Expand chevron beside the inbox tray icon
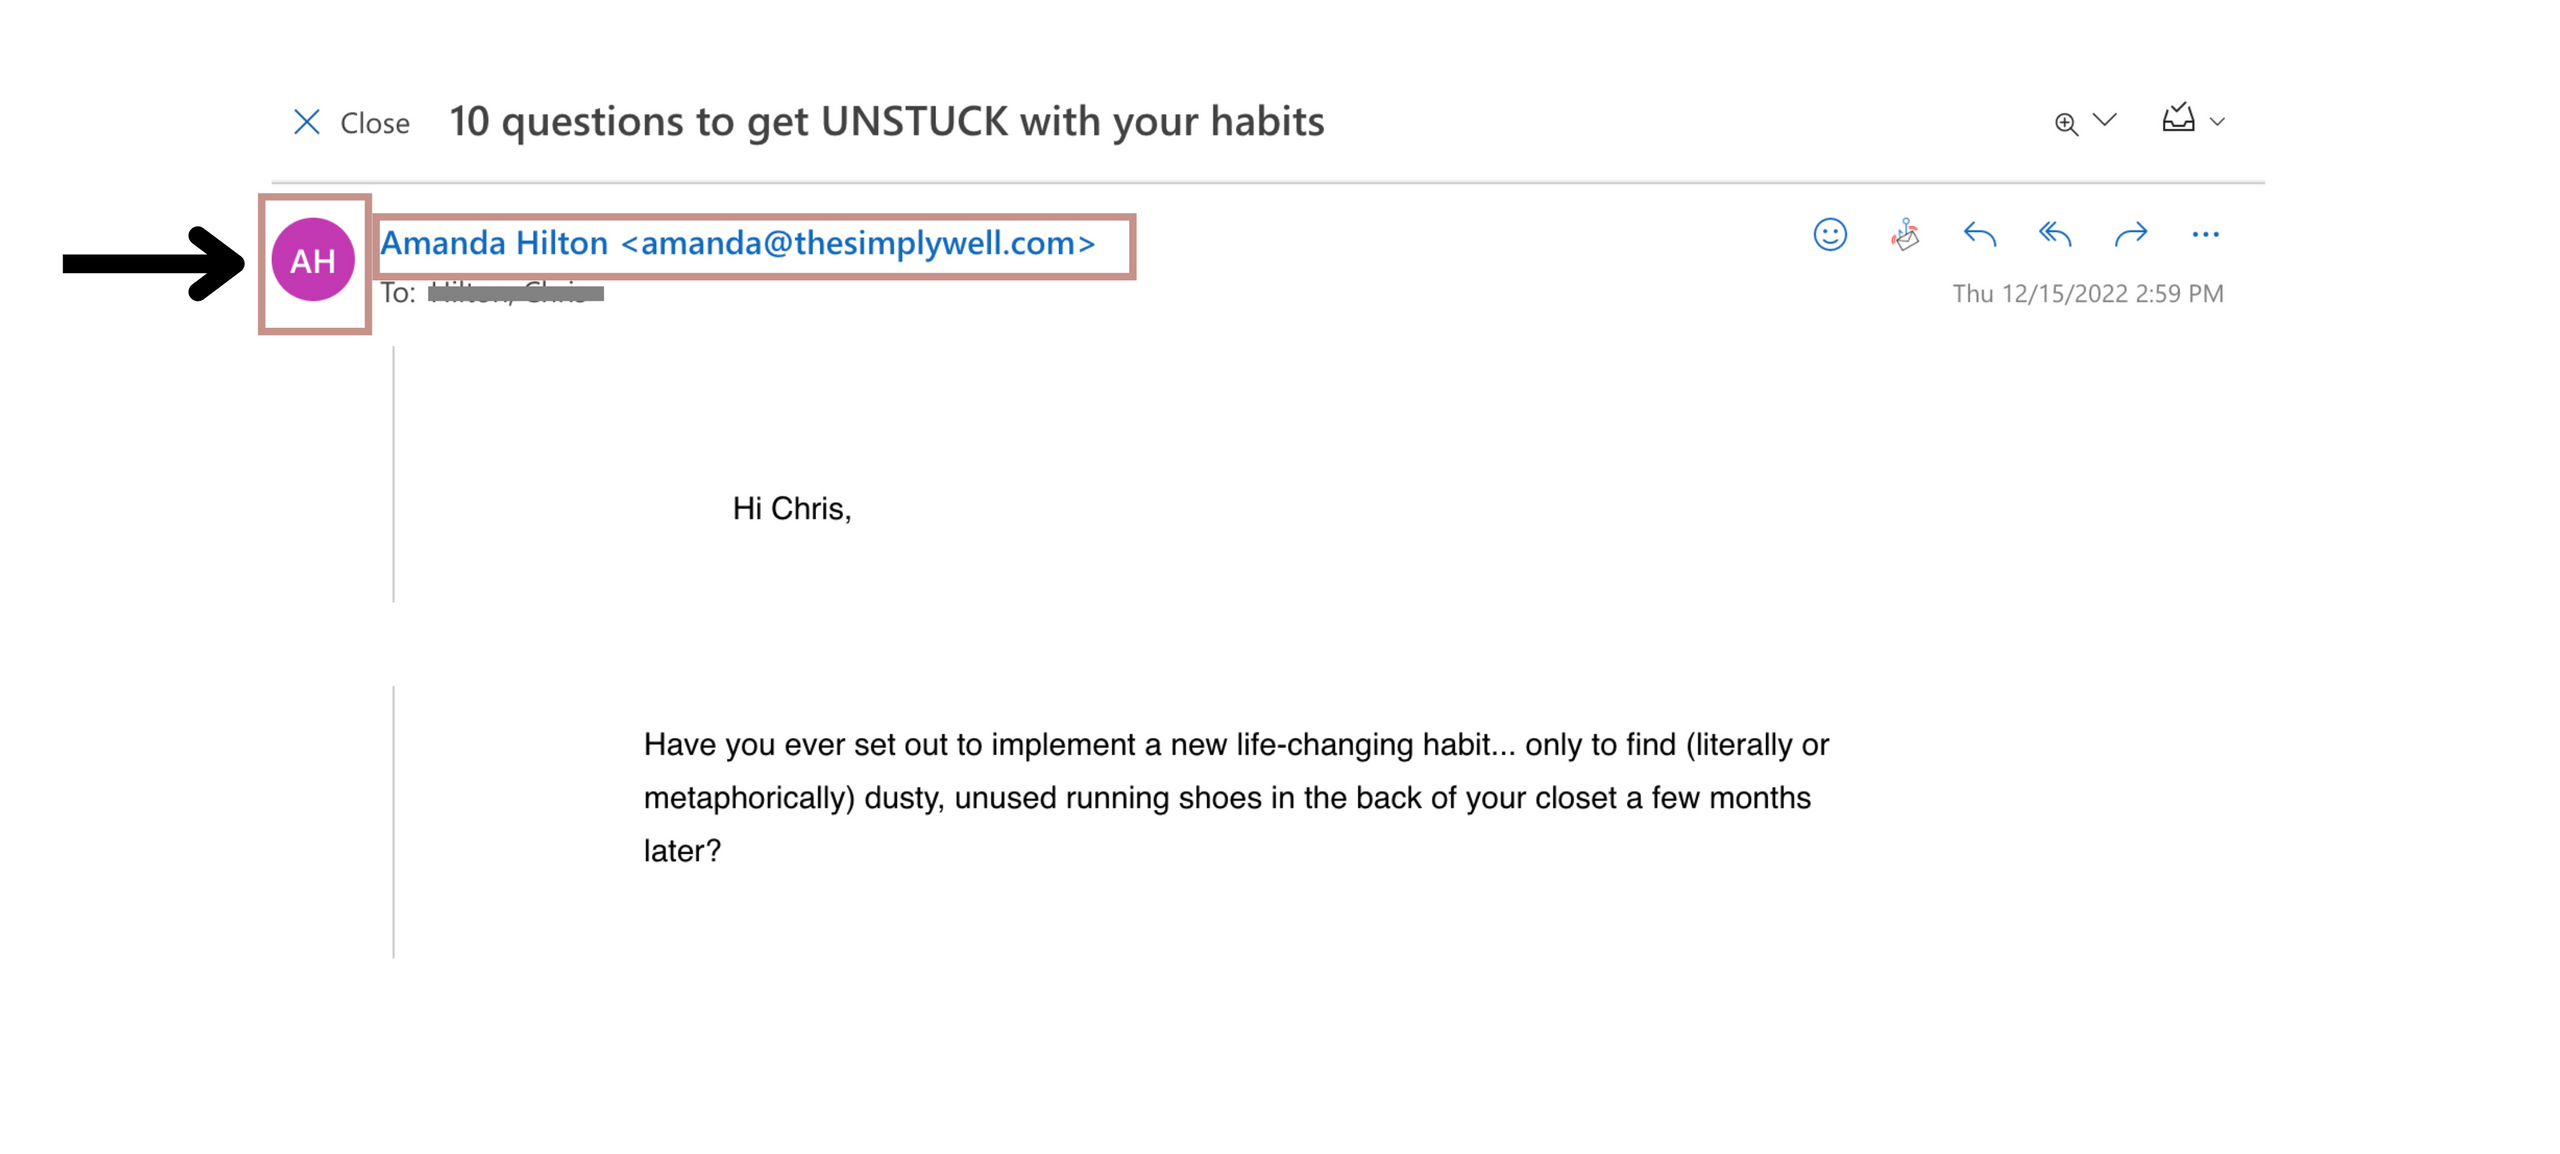This screenshot has height=1154, width=2560. coord(2217,123)
